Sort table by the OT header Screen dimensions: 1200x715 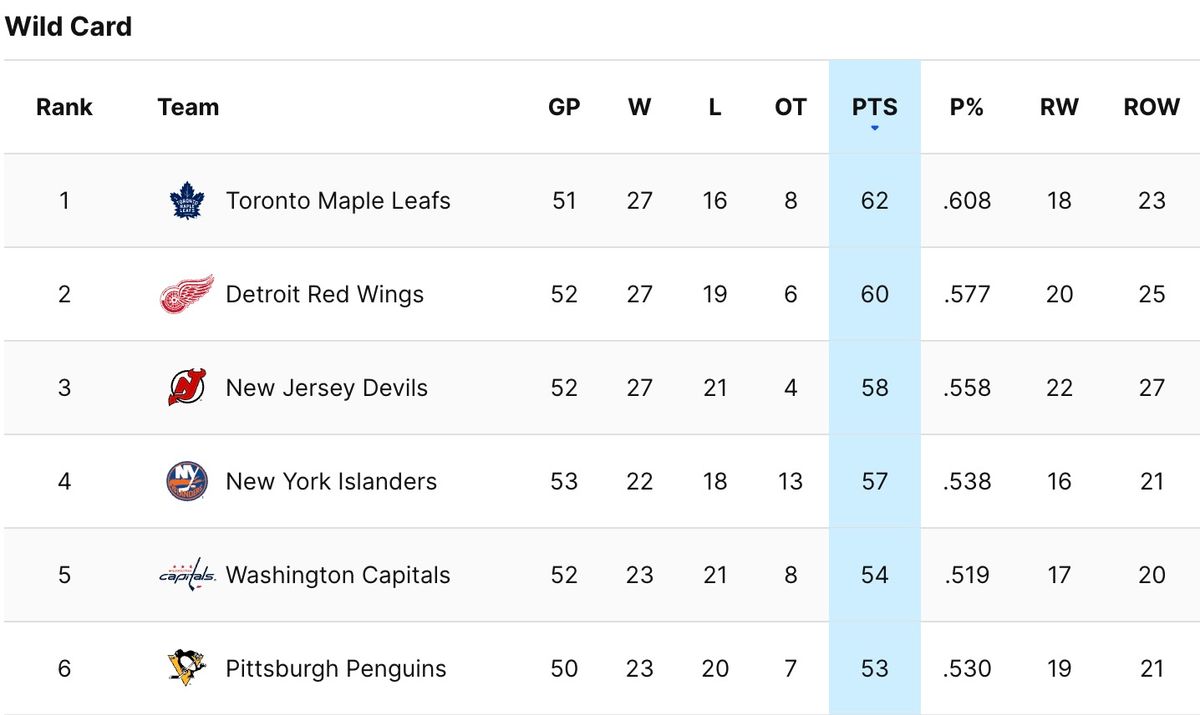click(x=790, y=107)
